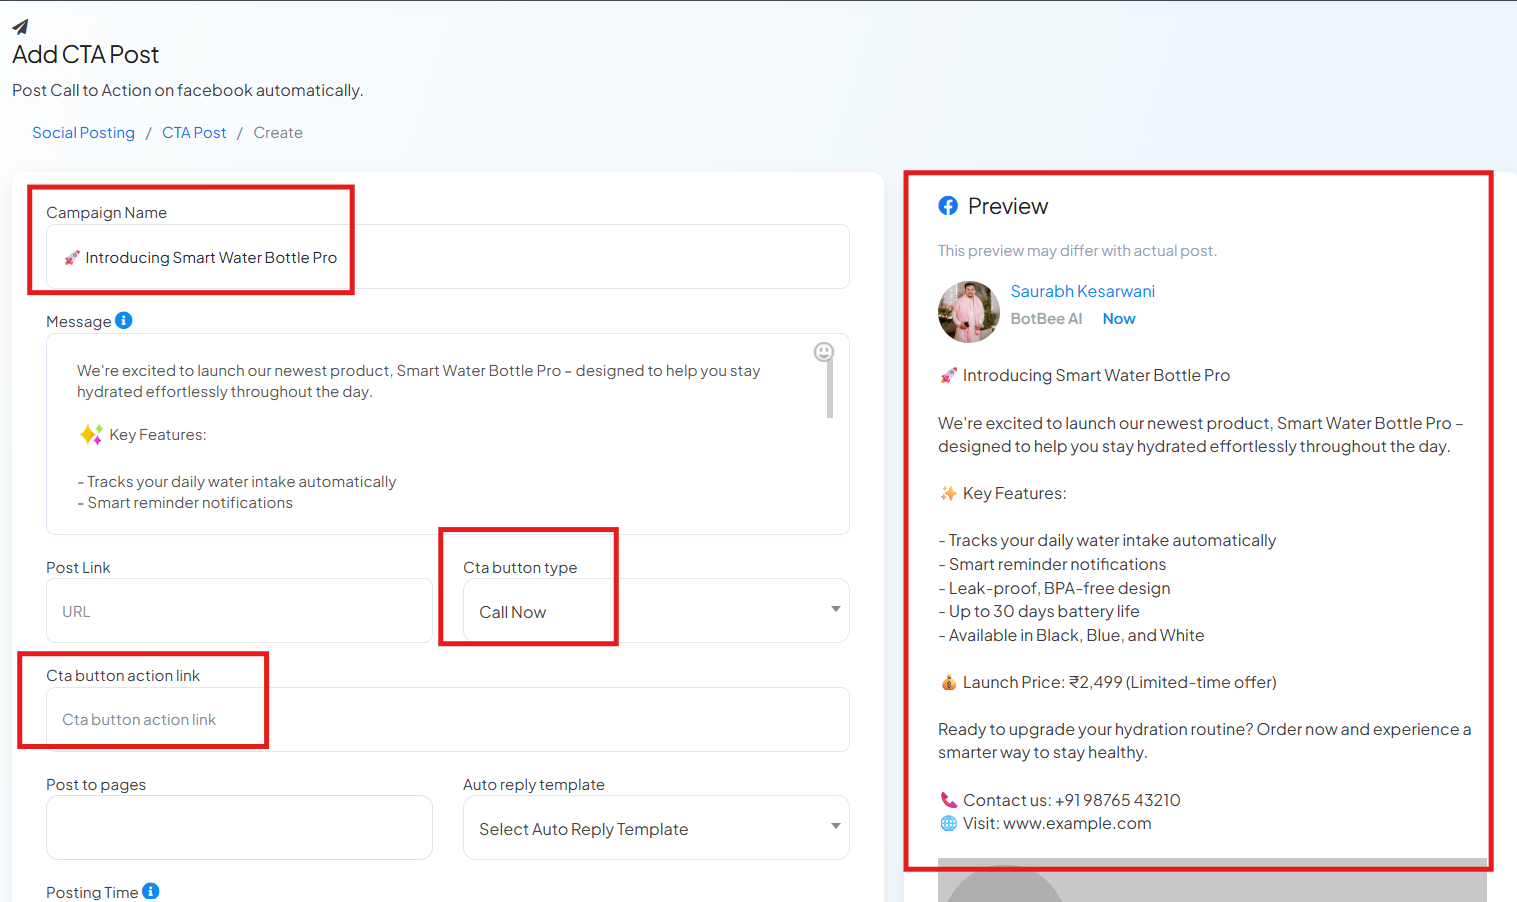Screen dimensions: 1517x902
Task: Click the profile avatar in the preview
Action: (x=968, y=311)
